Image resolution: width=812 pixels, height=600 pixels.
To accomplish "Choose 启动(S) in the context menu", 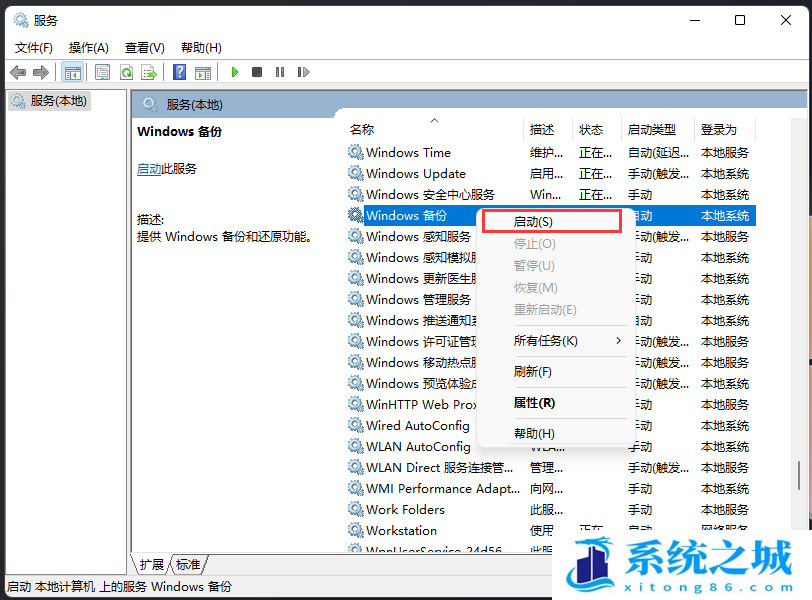I will click(552, 222).
